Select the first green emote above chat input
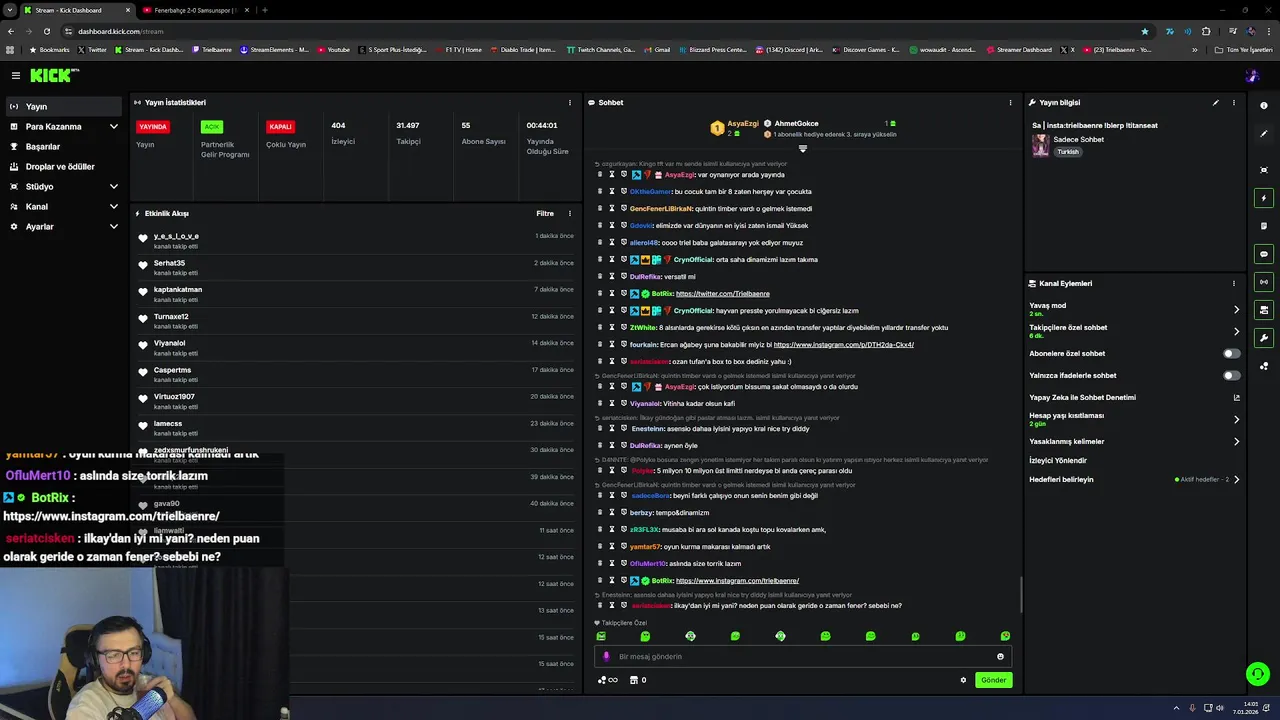The image size is (1280, 720). 601,636
